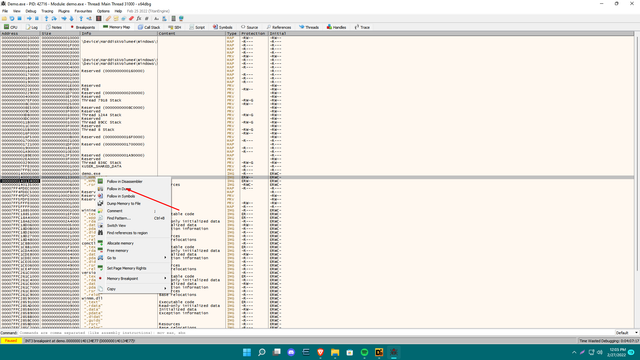Choose Follow in Disassembler
The image size is (640, 360).
point(124,181)
